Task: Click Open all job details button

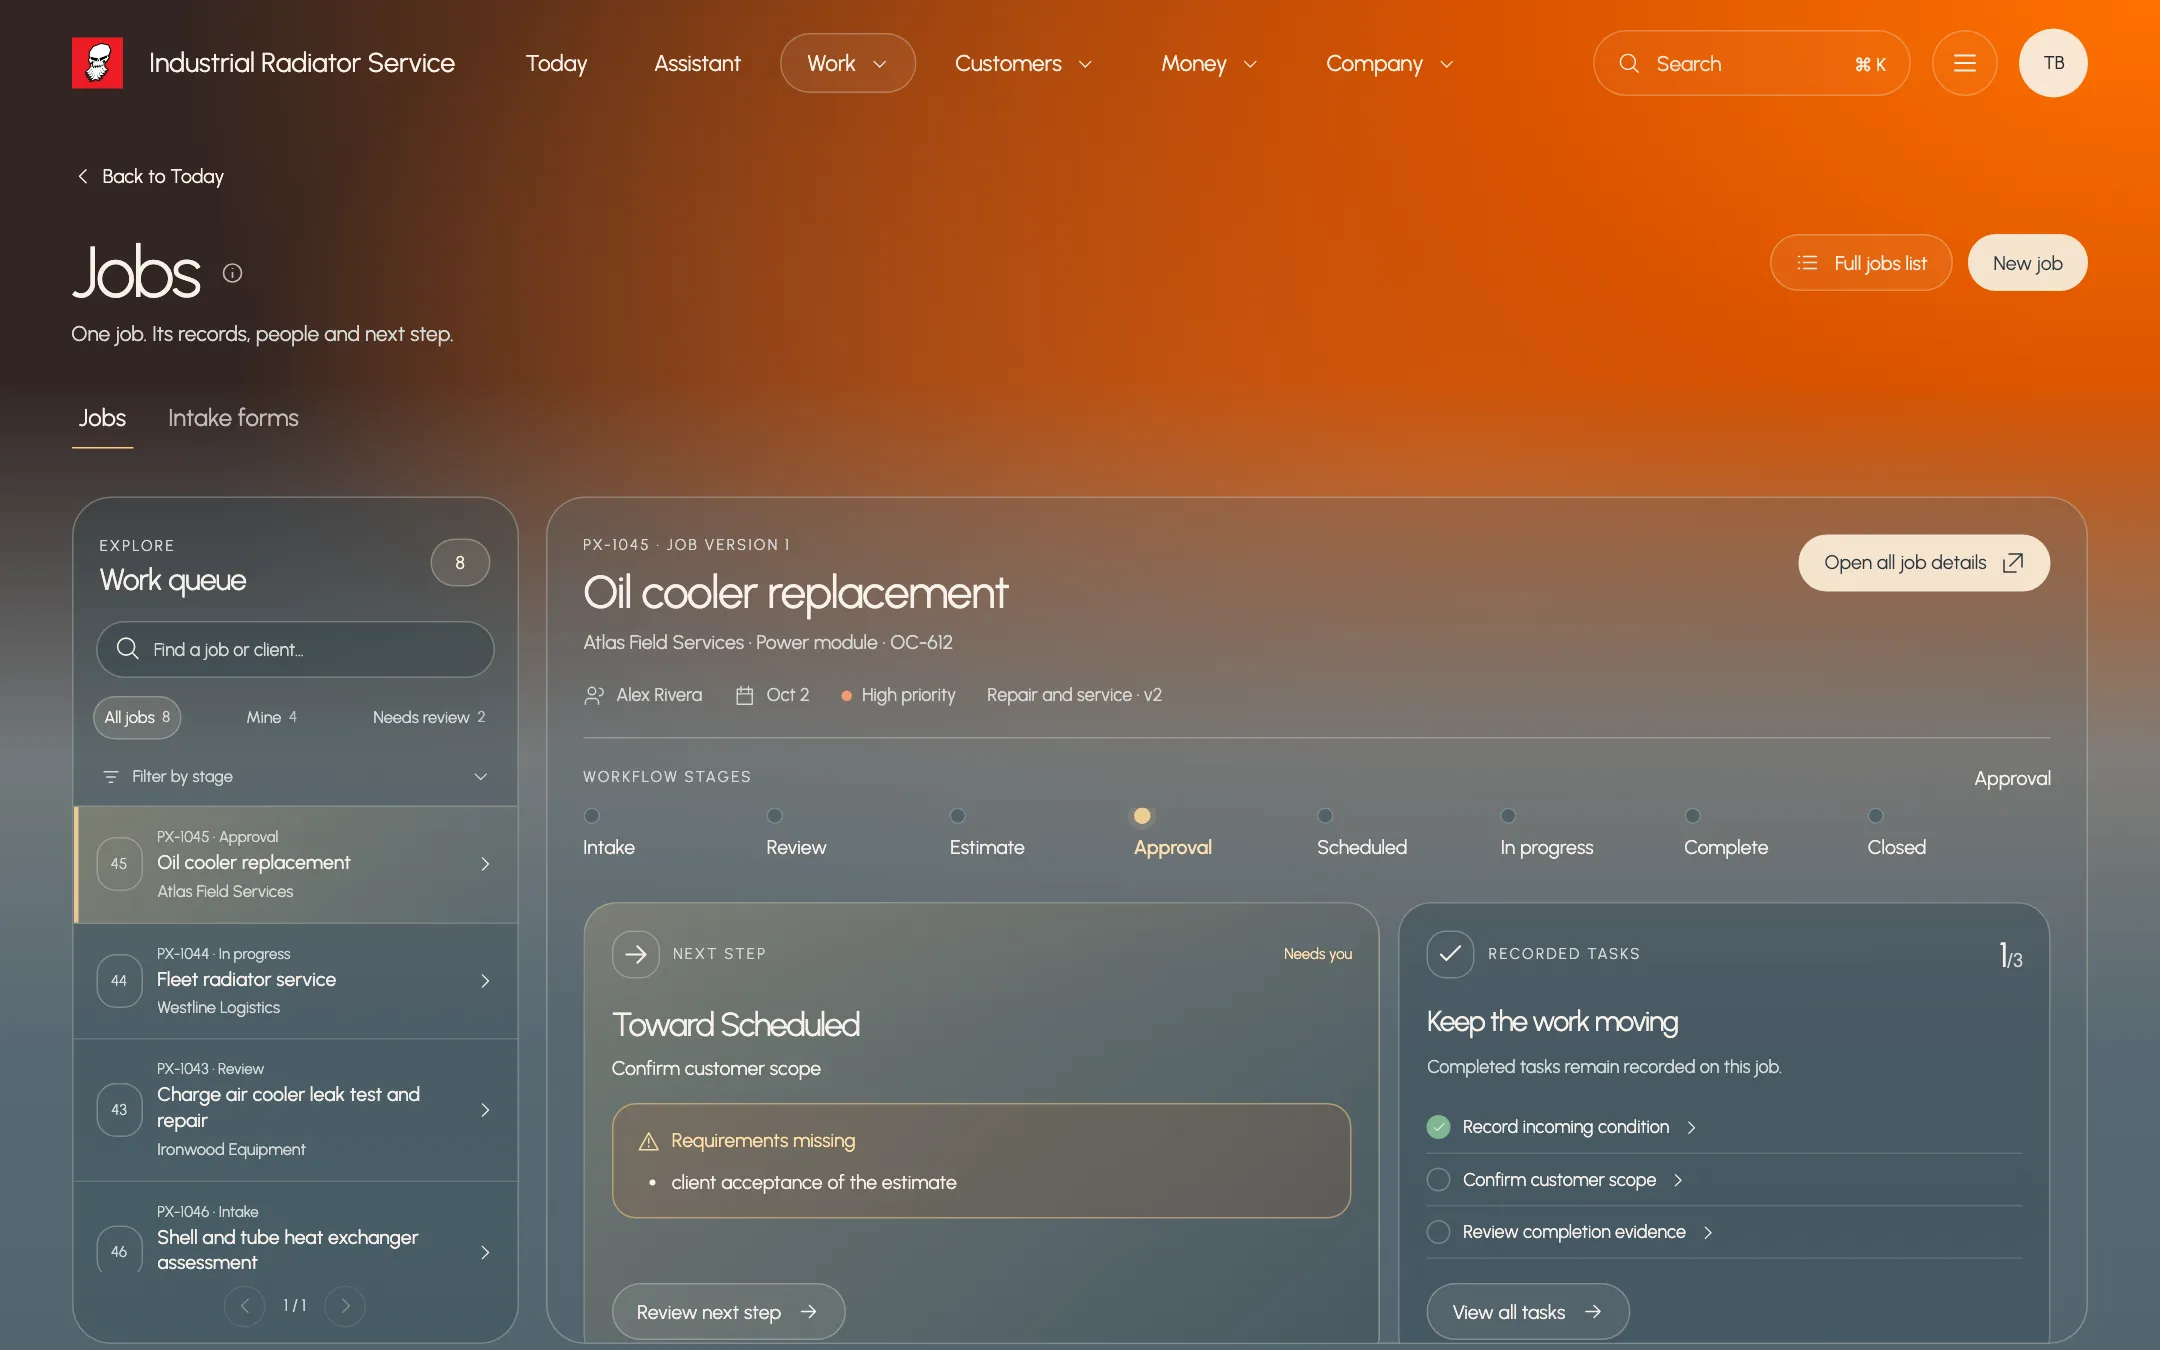Action: pos(1923,563)
